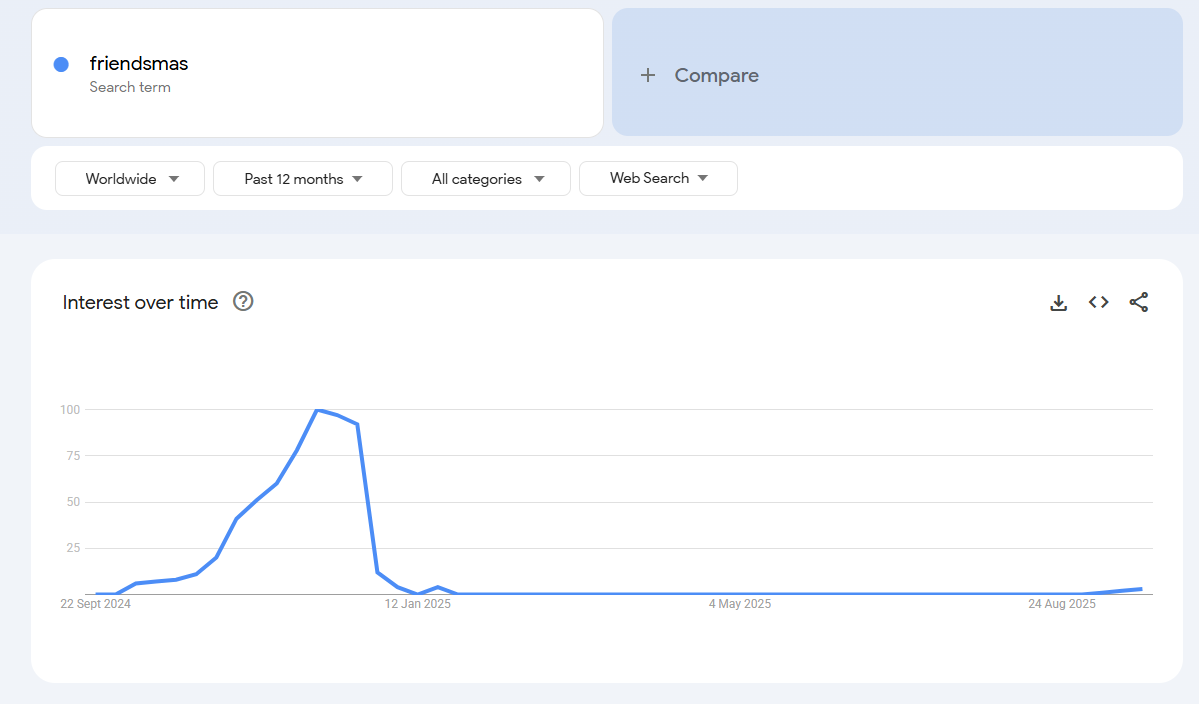Click the 50 value on the y-axis
Image resolution: width=1199 pixels, height=704 pixels.
coord(73,502)
